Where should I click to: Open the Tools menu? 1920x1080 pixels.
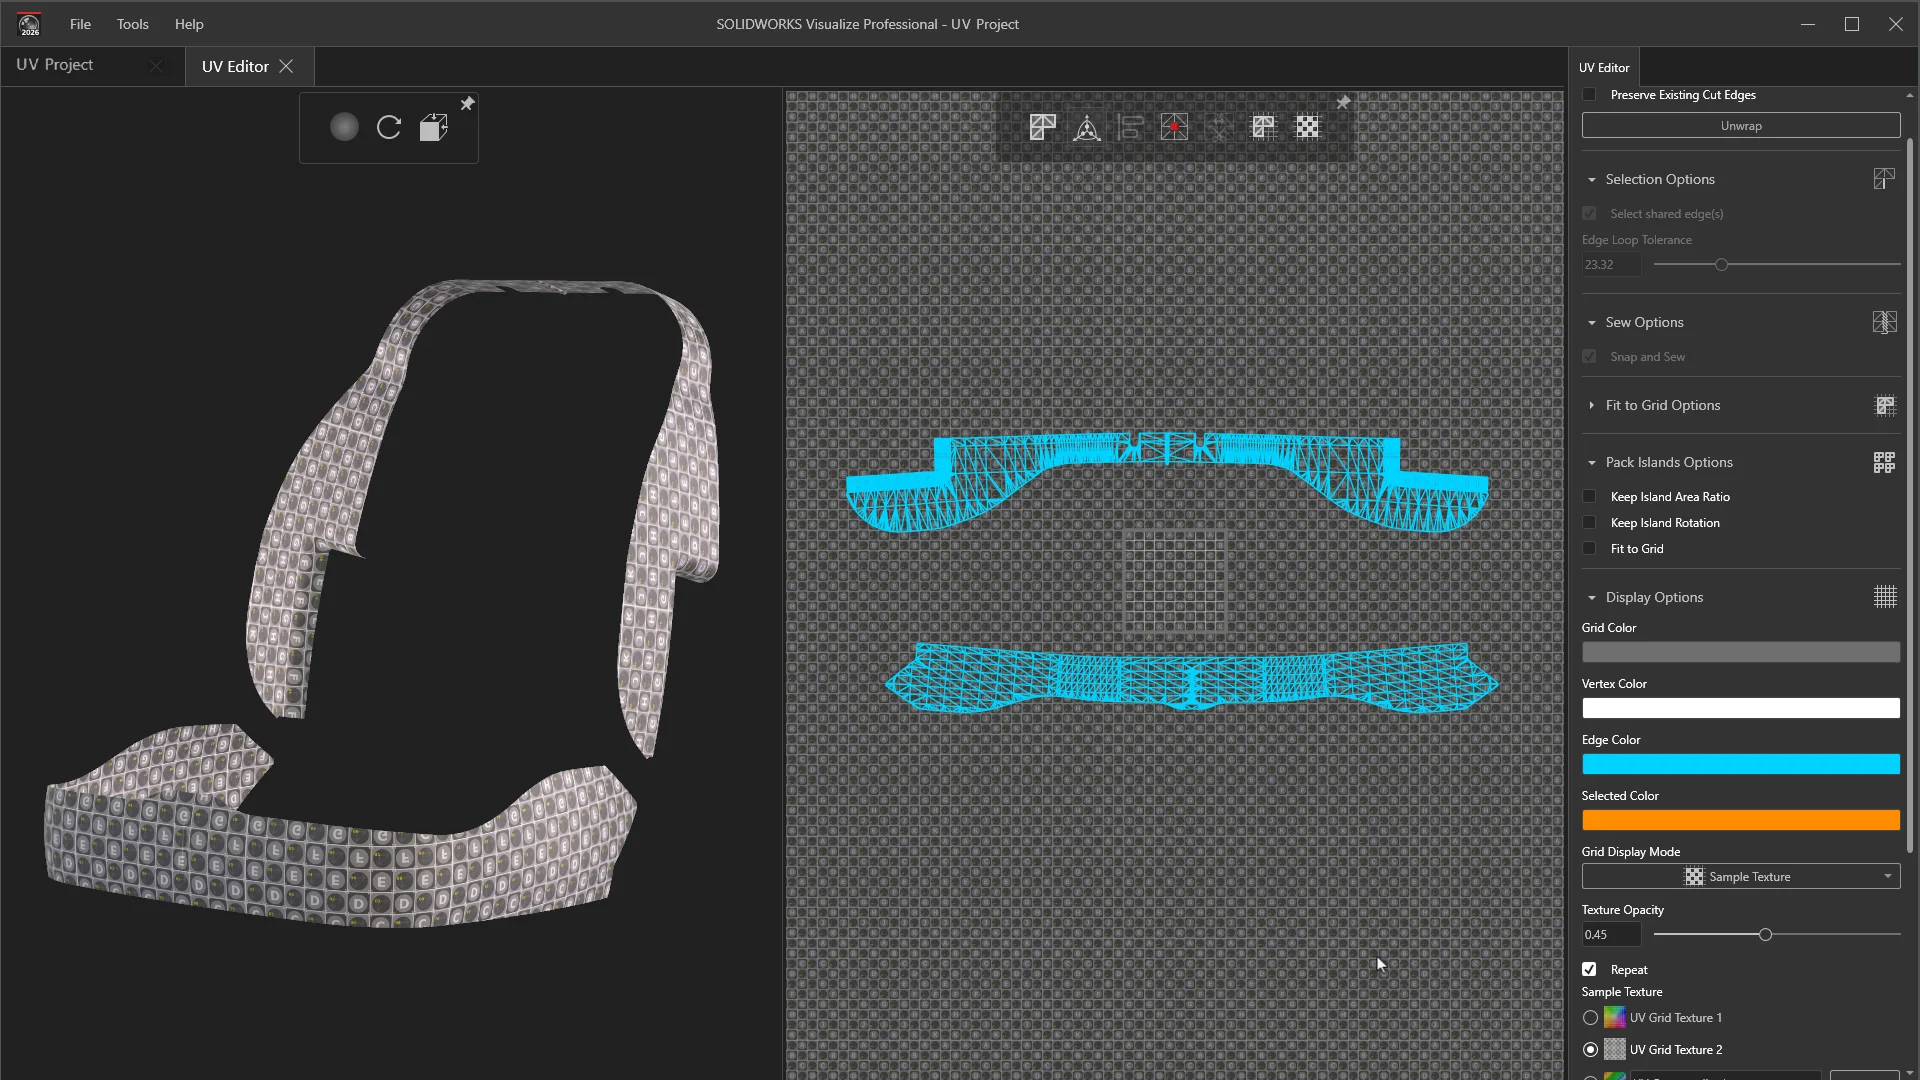[132, 24]
